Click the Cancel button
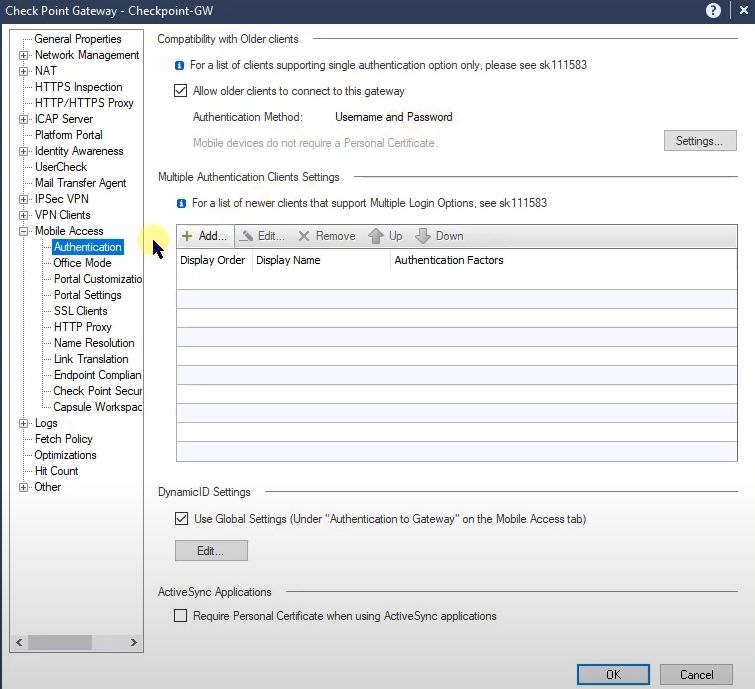The image size is (755, 689). pyautogui.click(x=696, y=675)
